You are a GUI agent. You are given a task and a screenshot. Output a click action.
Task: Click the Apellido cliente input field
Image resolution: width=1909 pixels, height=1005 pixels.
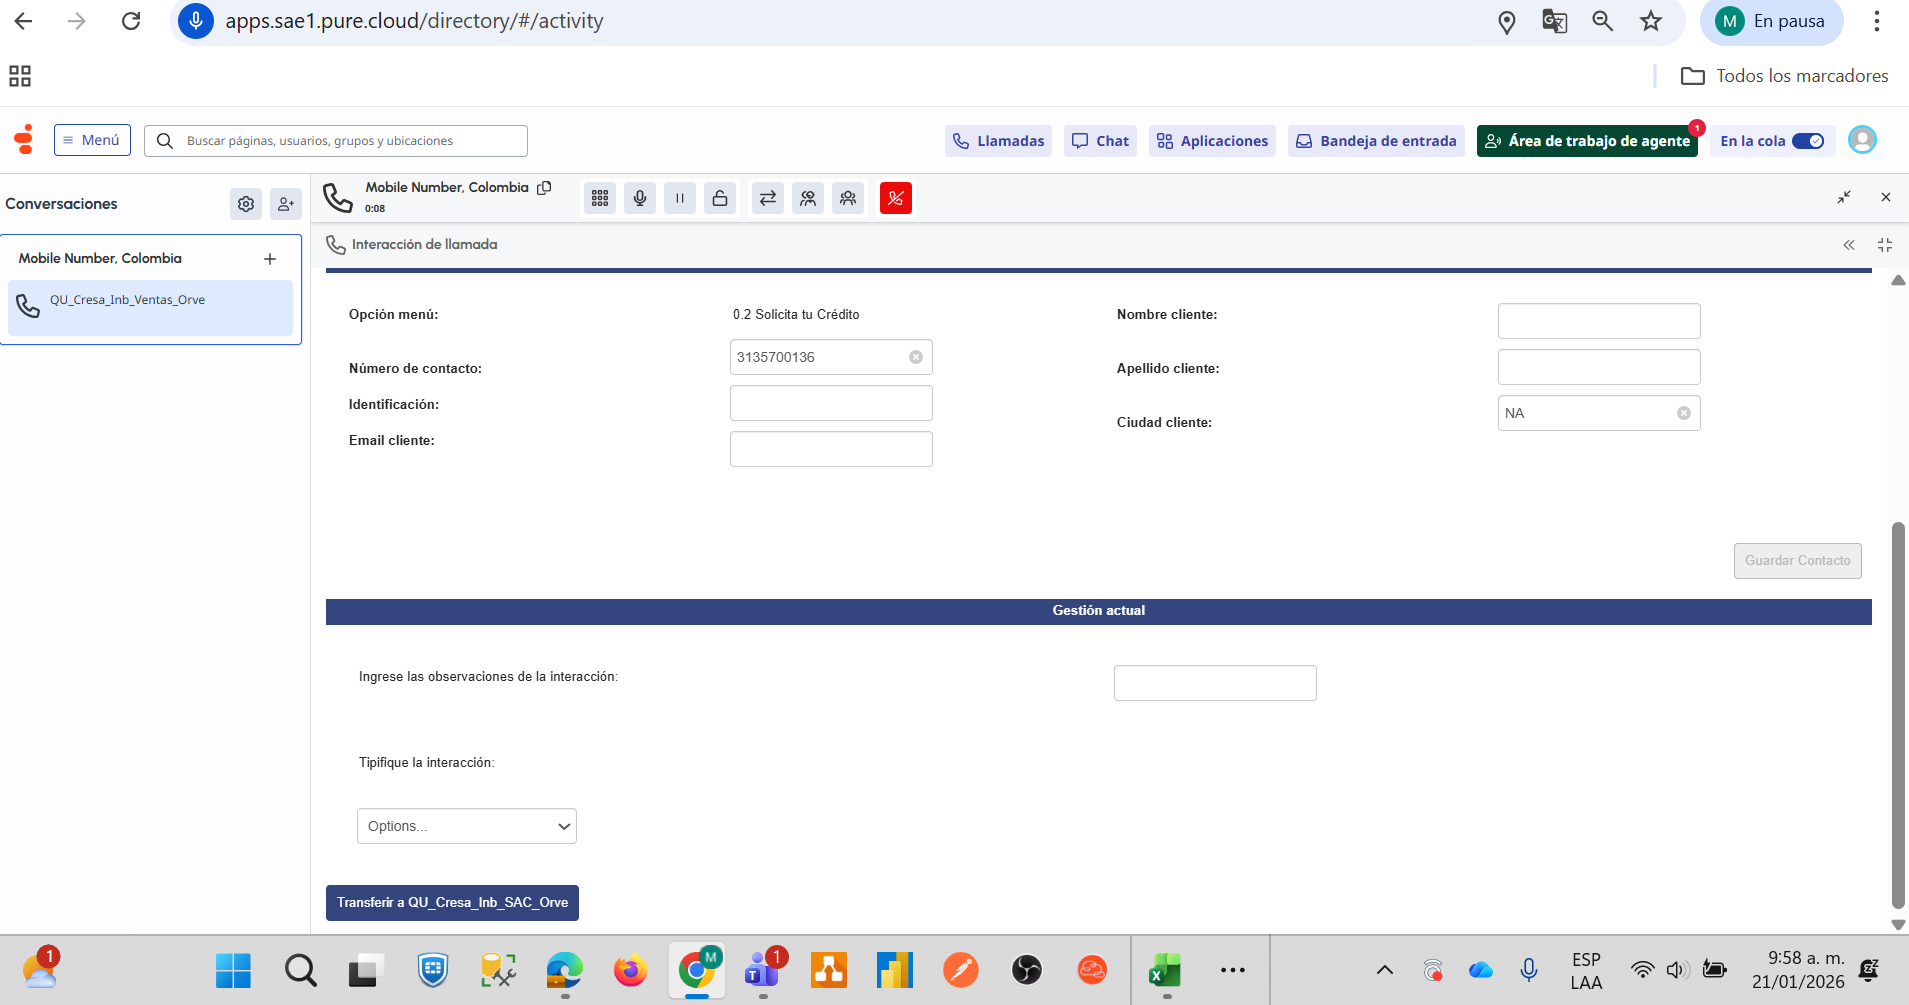(1599, 367)
